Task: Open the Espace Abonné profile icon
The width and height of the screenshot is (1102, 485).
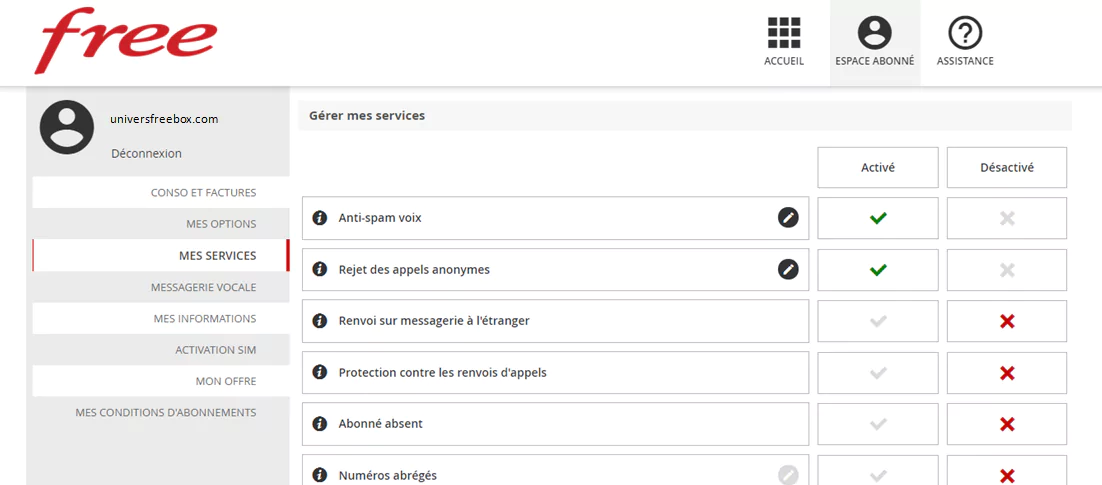Action: pyautogui.click(x=874, y=34)
